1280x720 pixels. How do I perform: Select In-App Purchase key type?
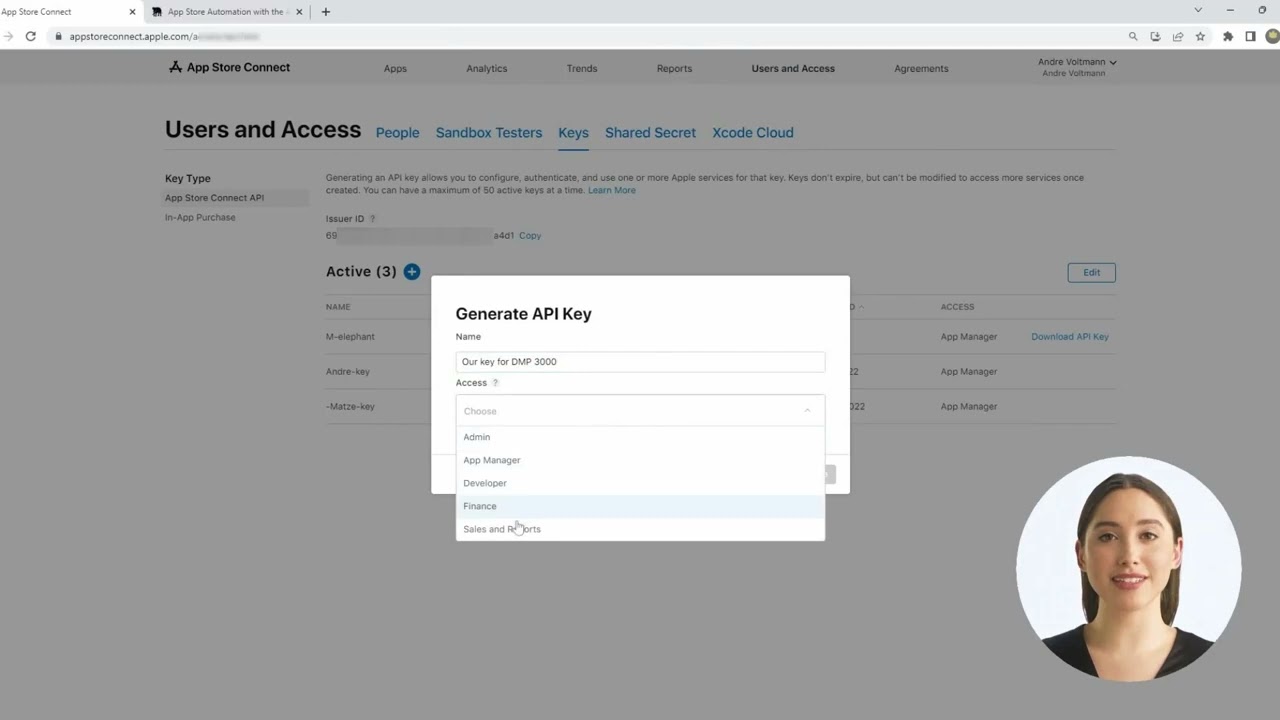coord(200,217)
